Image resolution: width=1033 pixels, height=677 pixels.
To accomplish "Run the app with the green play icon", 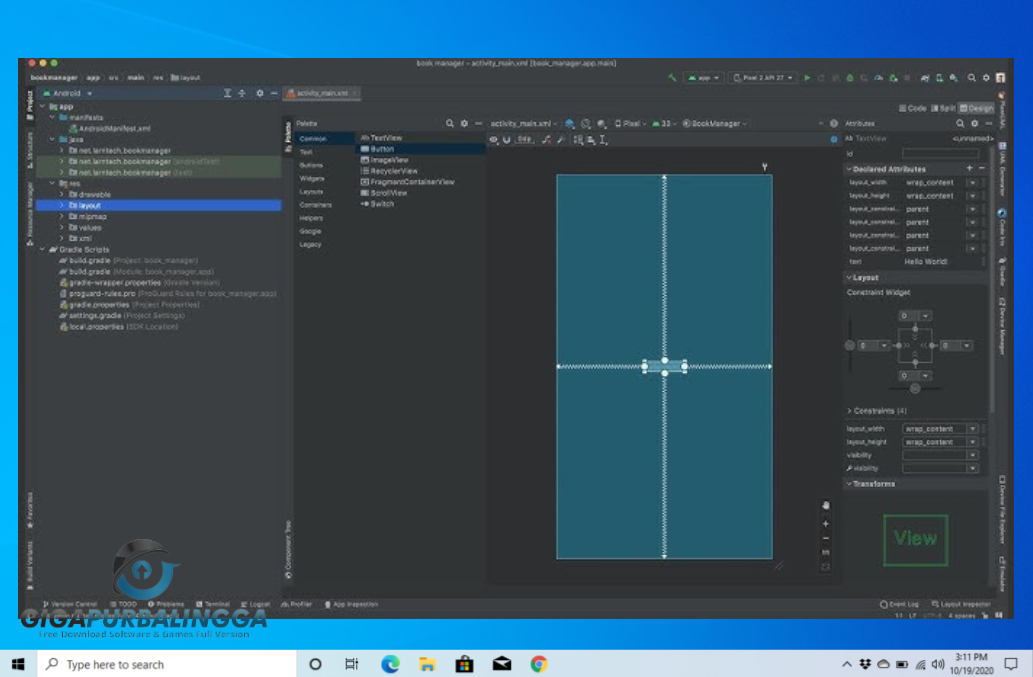I will pyautogui.click(x=807, y=77).
